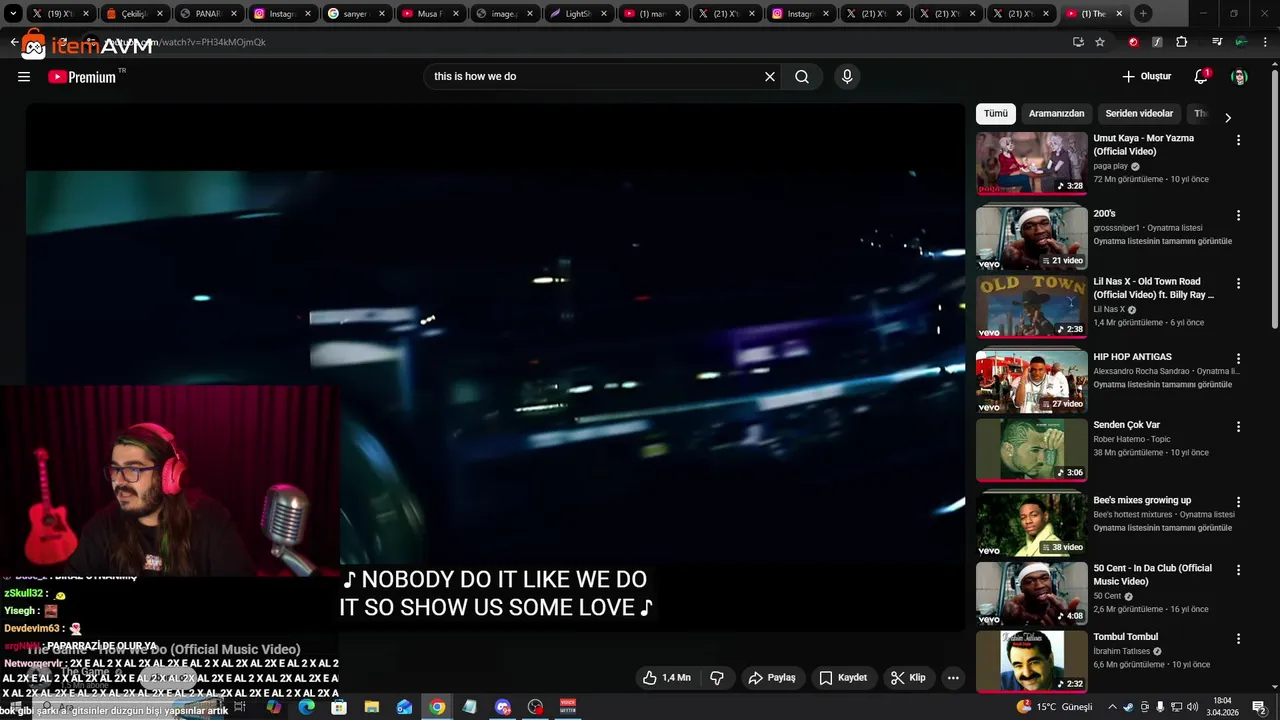Open options menu for HIP HOP ANTIGAS

[x=1238, y=359]
